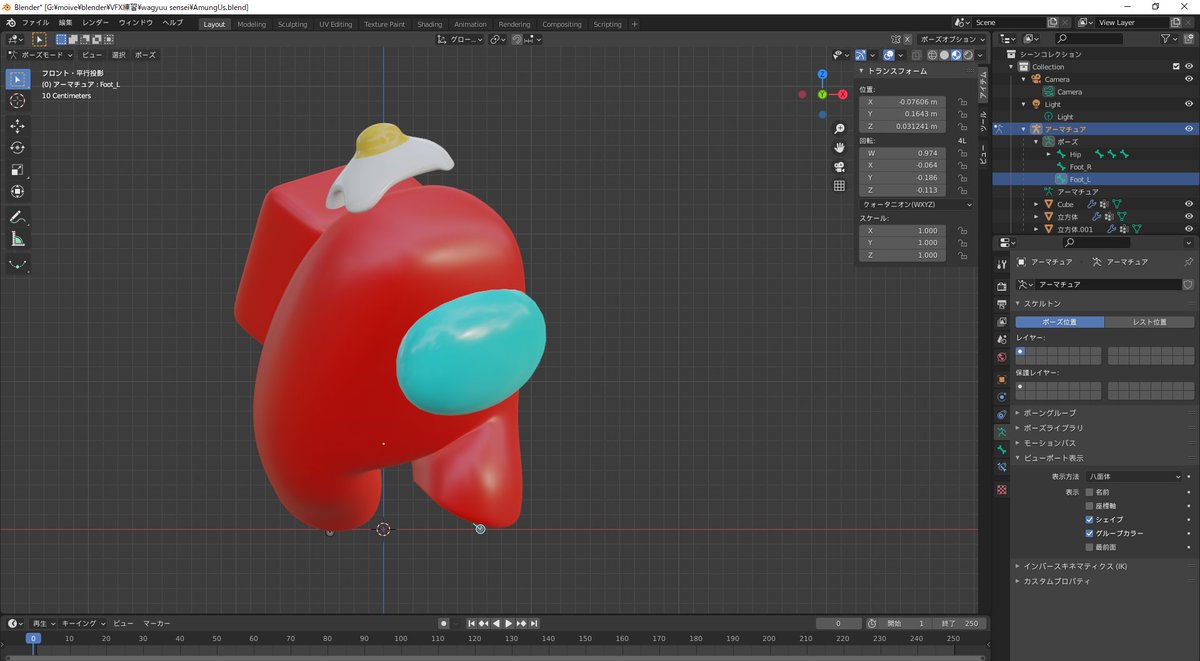The height and width of the screenshot is (661, 1200).
Task: Click the レスト位置 button
Action: (1150, 322)
